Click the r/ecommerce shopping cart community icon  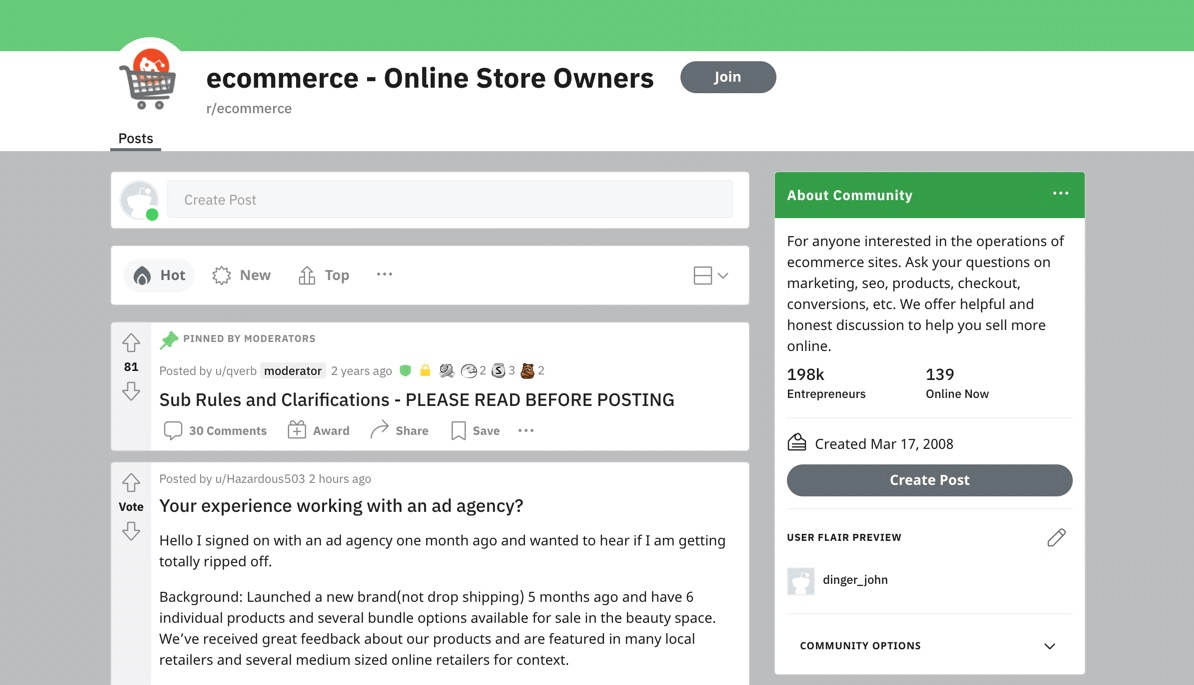click(x=148, y=80)
